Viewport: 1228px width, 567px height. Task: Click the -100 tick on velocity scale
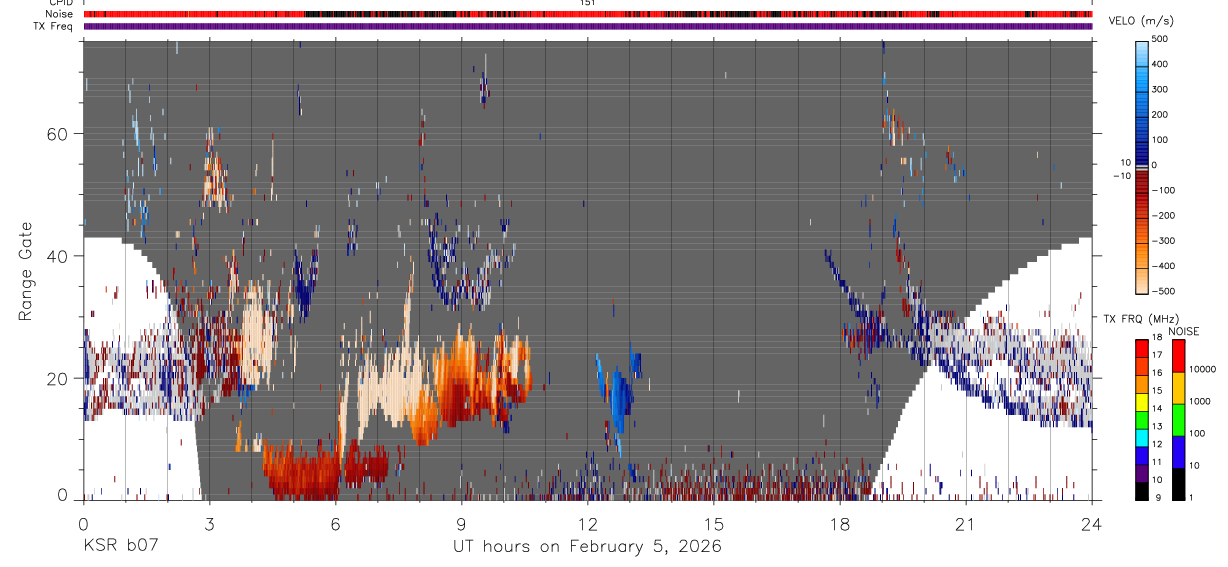coord(1162,190)
